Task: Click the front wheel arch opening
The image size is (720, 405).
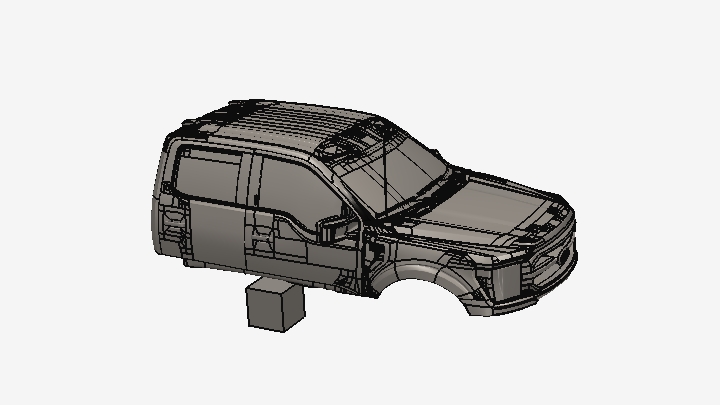Action: coord(420,288)
